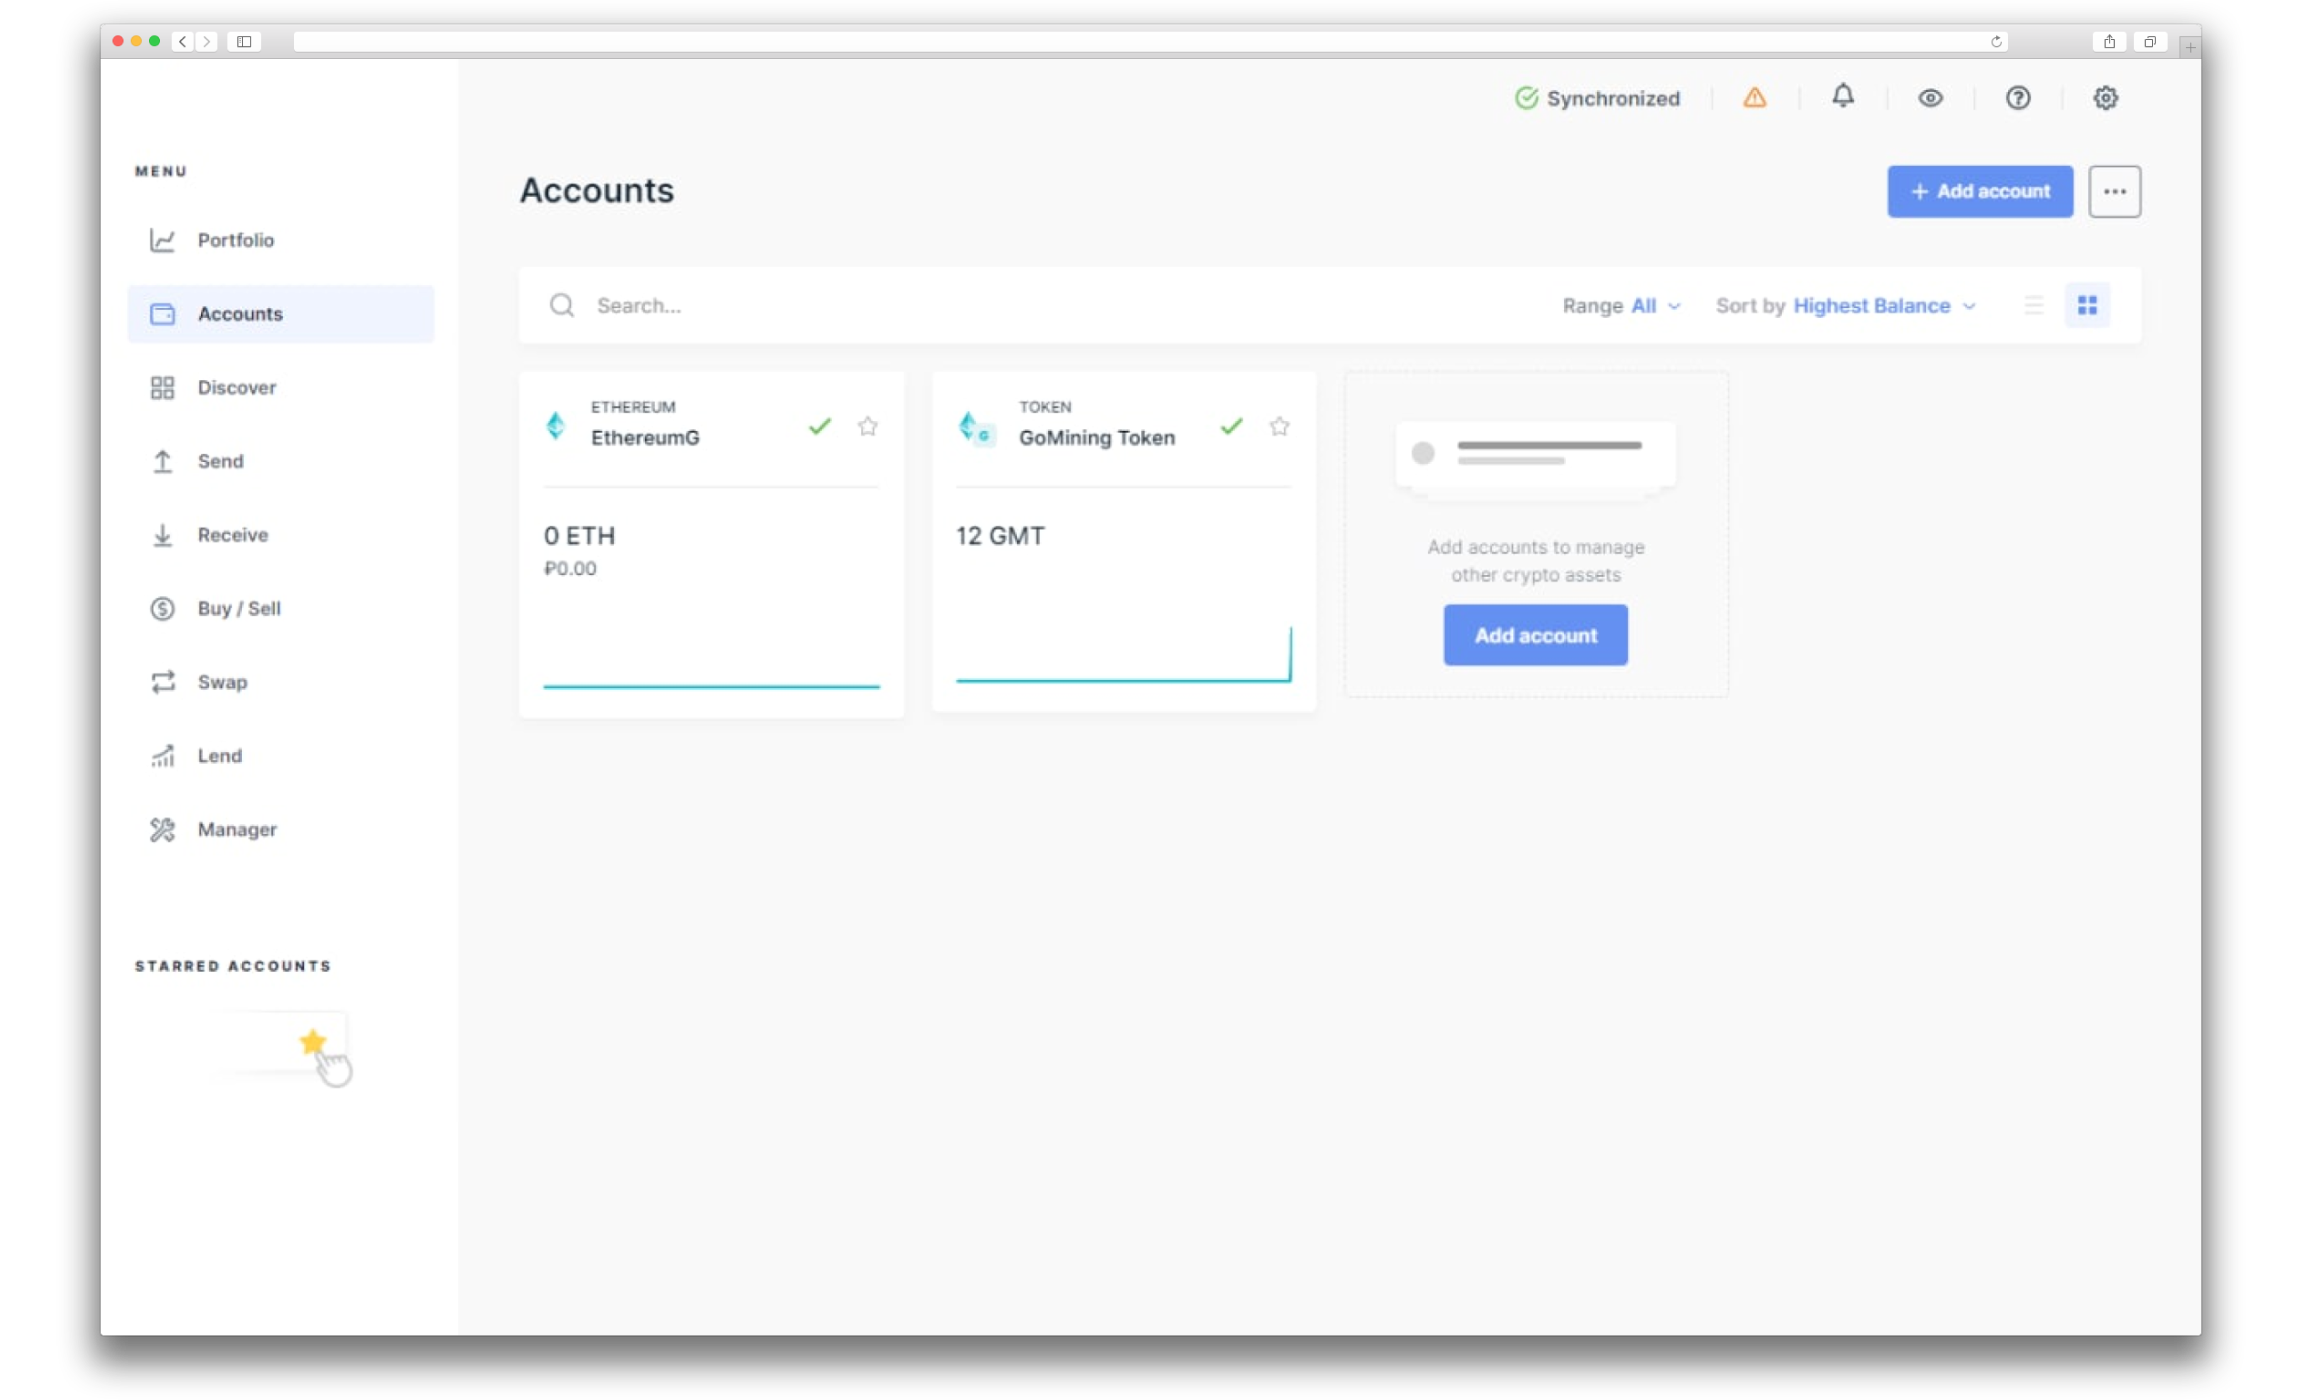This screenshot has width=2304, height=1400.
Task: Click Add account button in placeholder card
Action: [1535, 635]
